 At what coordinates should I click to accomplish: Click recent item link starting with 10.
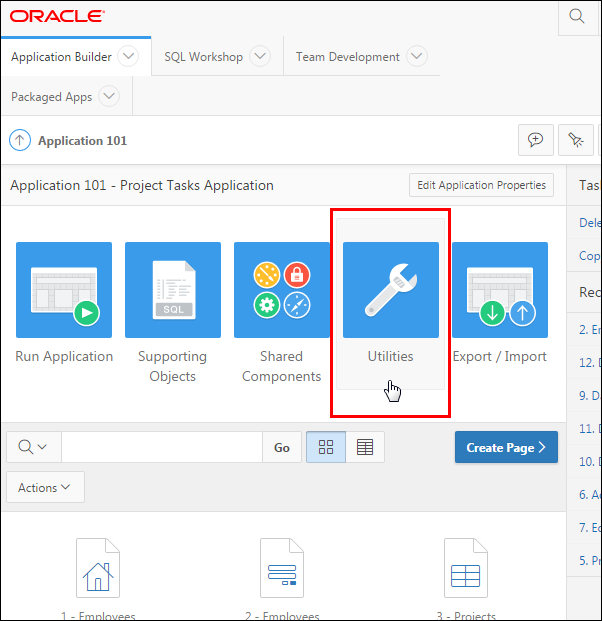590,461
